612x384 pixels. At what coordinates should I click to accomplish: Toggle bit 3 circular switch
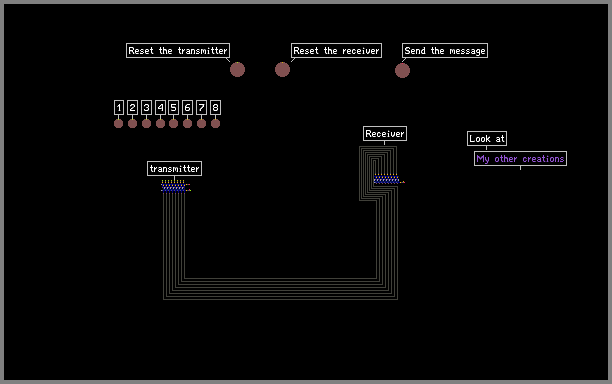146,124
